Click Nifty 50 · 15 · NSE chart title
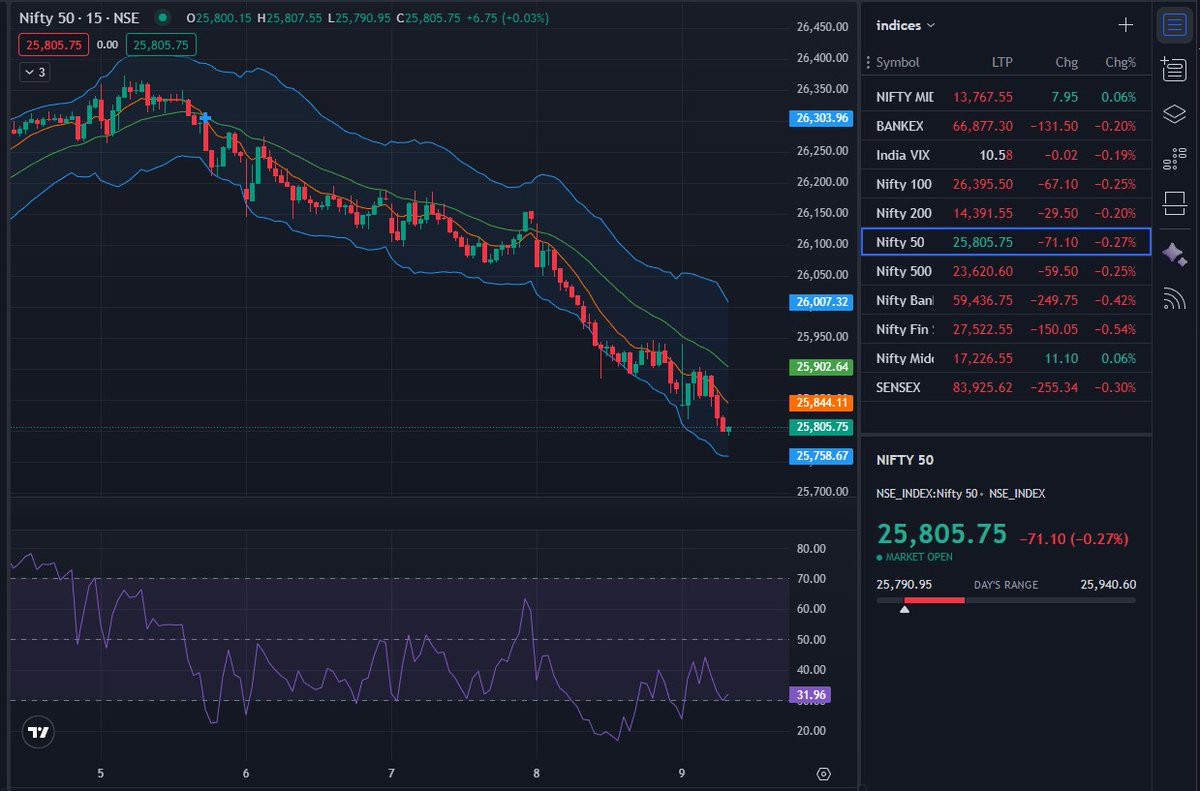Viewport: 1200px width, 791px height. tap(77, 18)
